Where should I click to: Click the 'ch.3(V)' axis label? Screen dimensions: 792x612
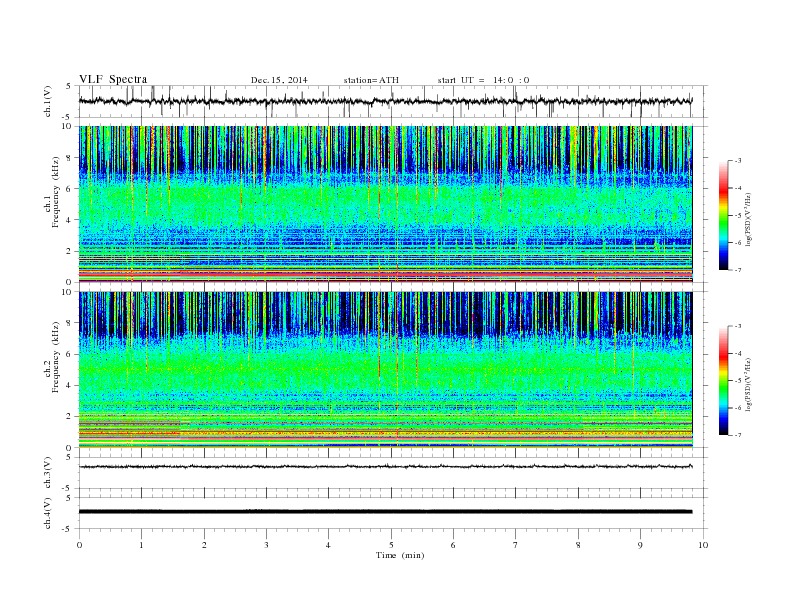tap(48, 473)
